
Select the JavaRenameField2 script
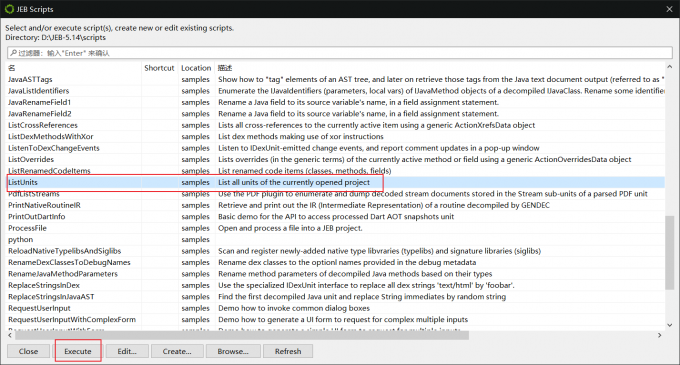pyautogui.click(x=39, y=114)
